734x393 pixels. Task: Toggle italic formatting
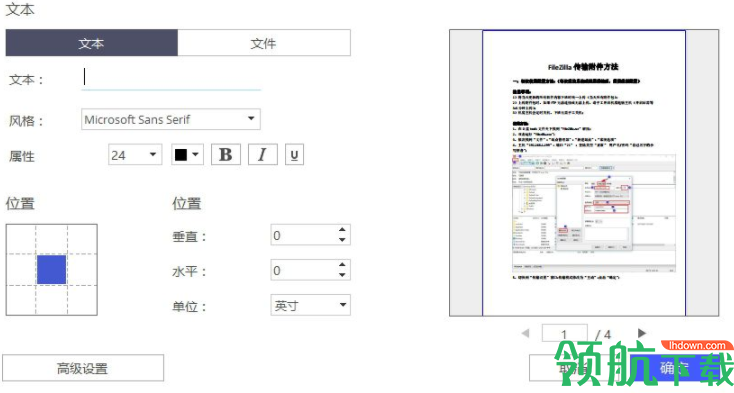click(263, 155)
